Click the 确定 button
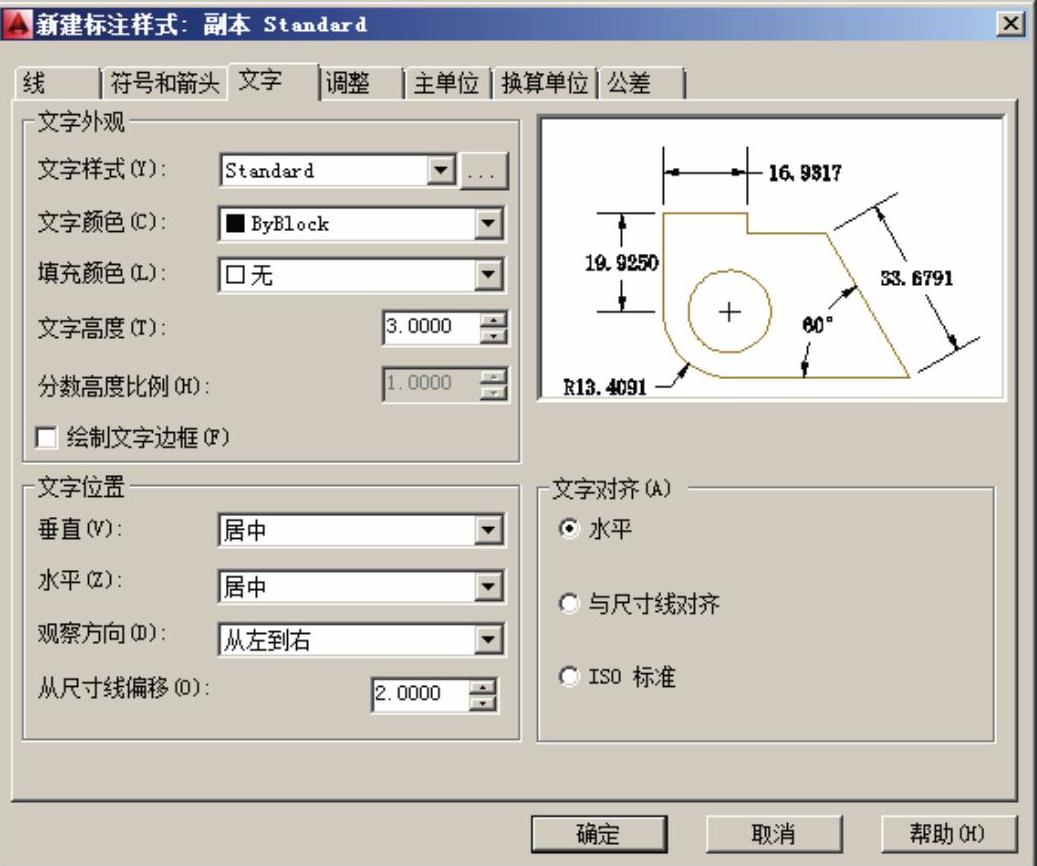This screenshot has height=866, width=1037. tap(598, 834)
